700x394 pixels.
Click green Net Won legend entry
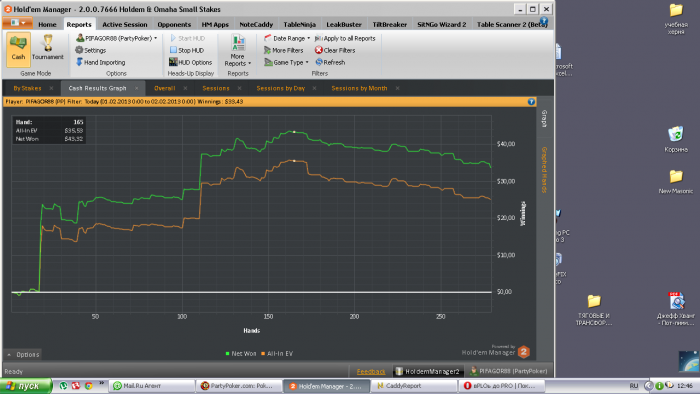241,353
